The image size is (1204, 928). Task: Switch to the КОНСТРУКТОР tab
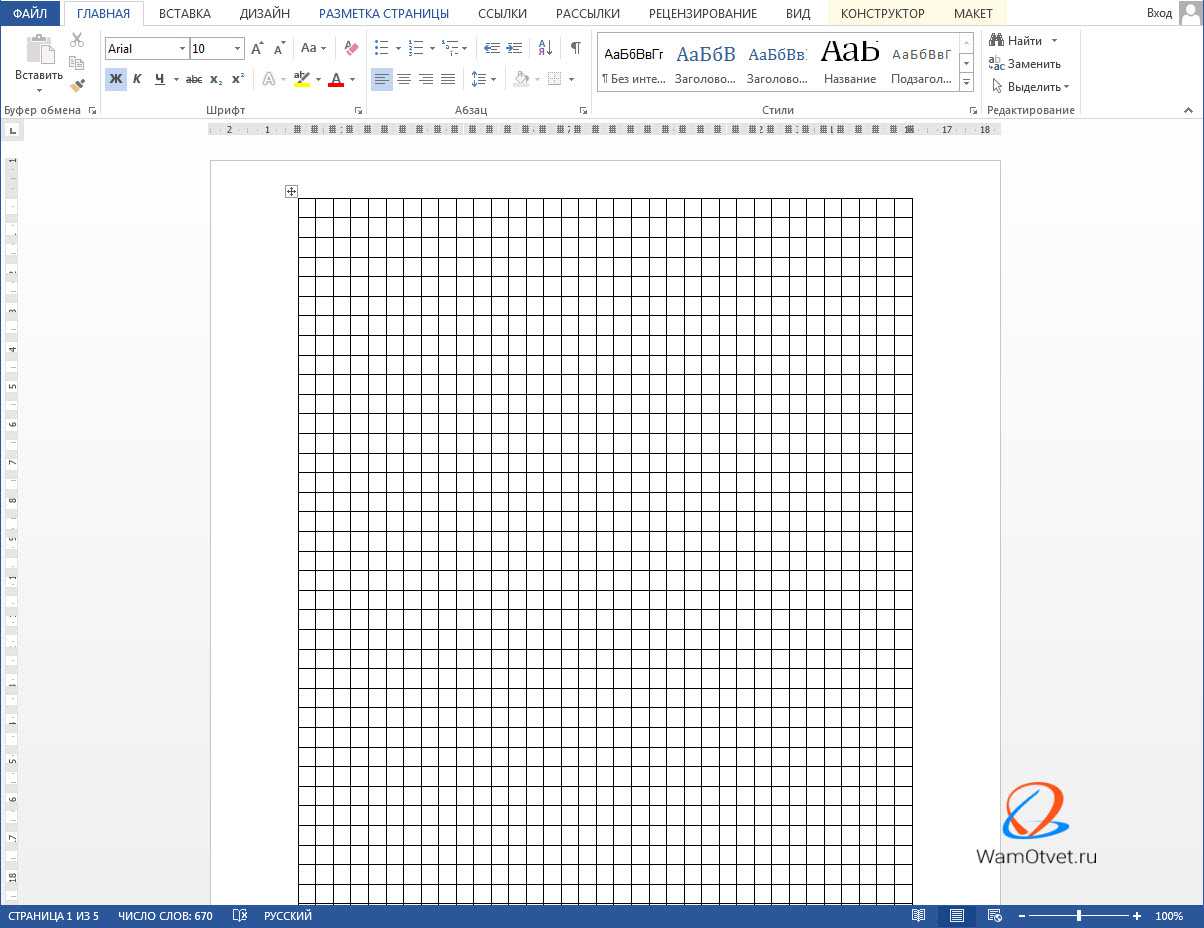882,14
